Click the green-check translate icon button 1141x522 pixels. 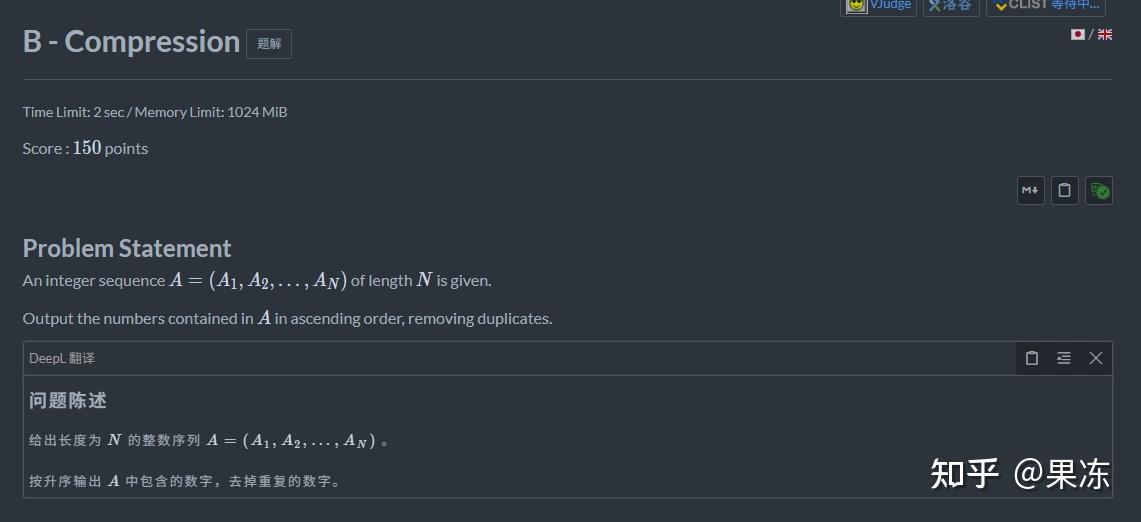pos(1099,190)
